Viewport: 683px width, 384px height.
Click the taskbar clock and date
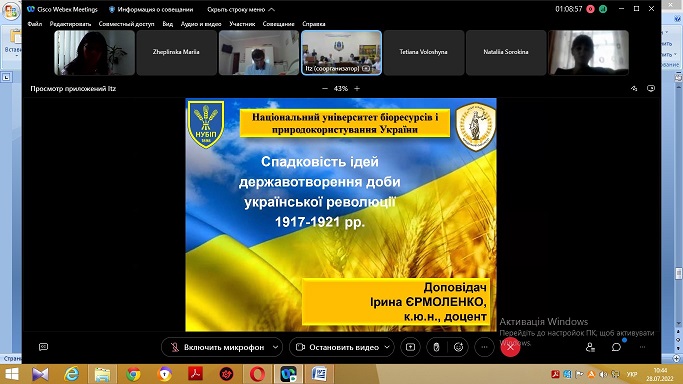(x=661, y=374)
